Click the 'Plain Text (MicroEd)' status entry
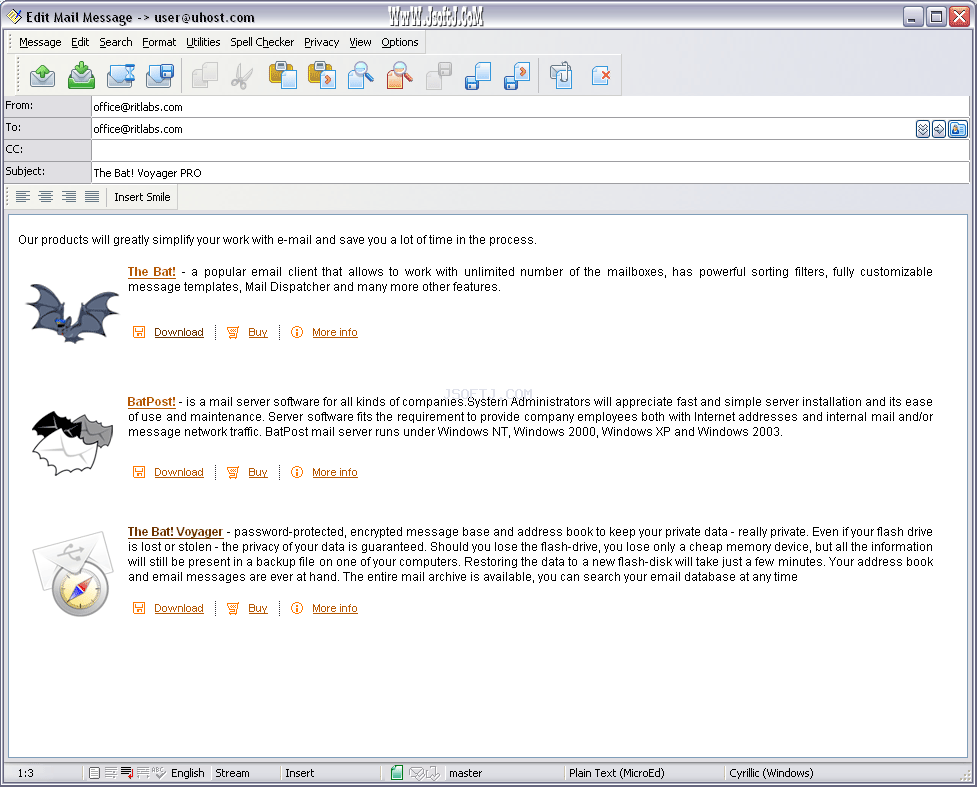This screenshot has height=787, width=977. tap(616, 773)
